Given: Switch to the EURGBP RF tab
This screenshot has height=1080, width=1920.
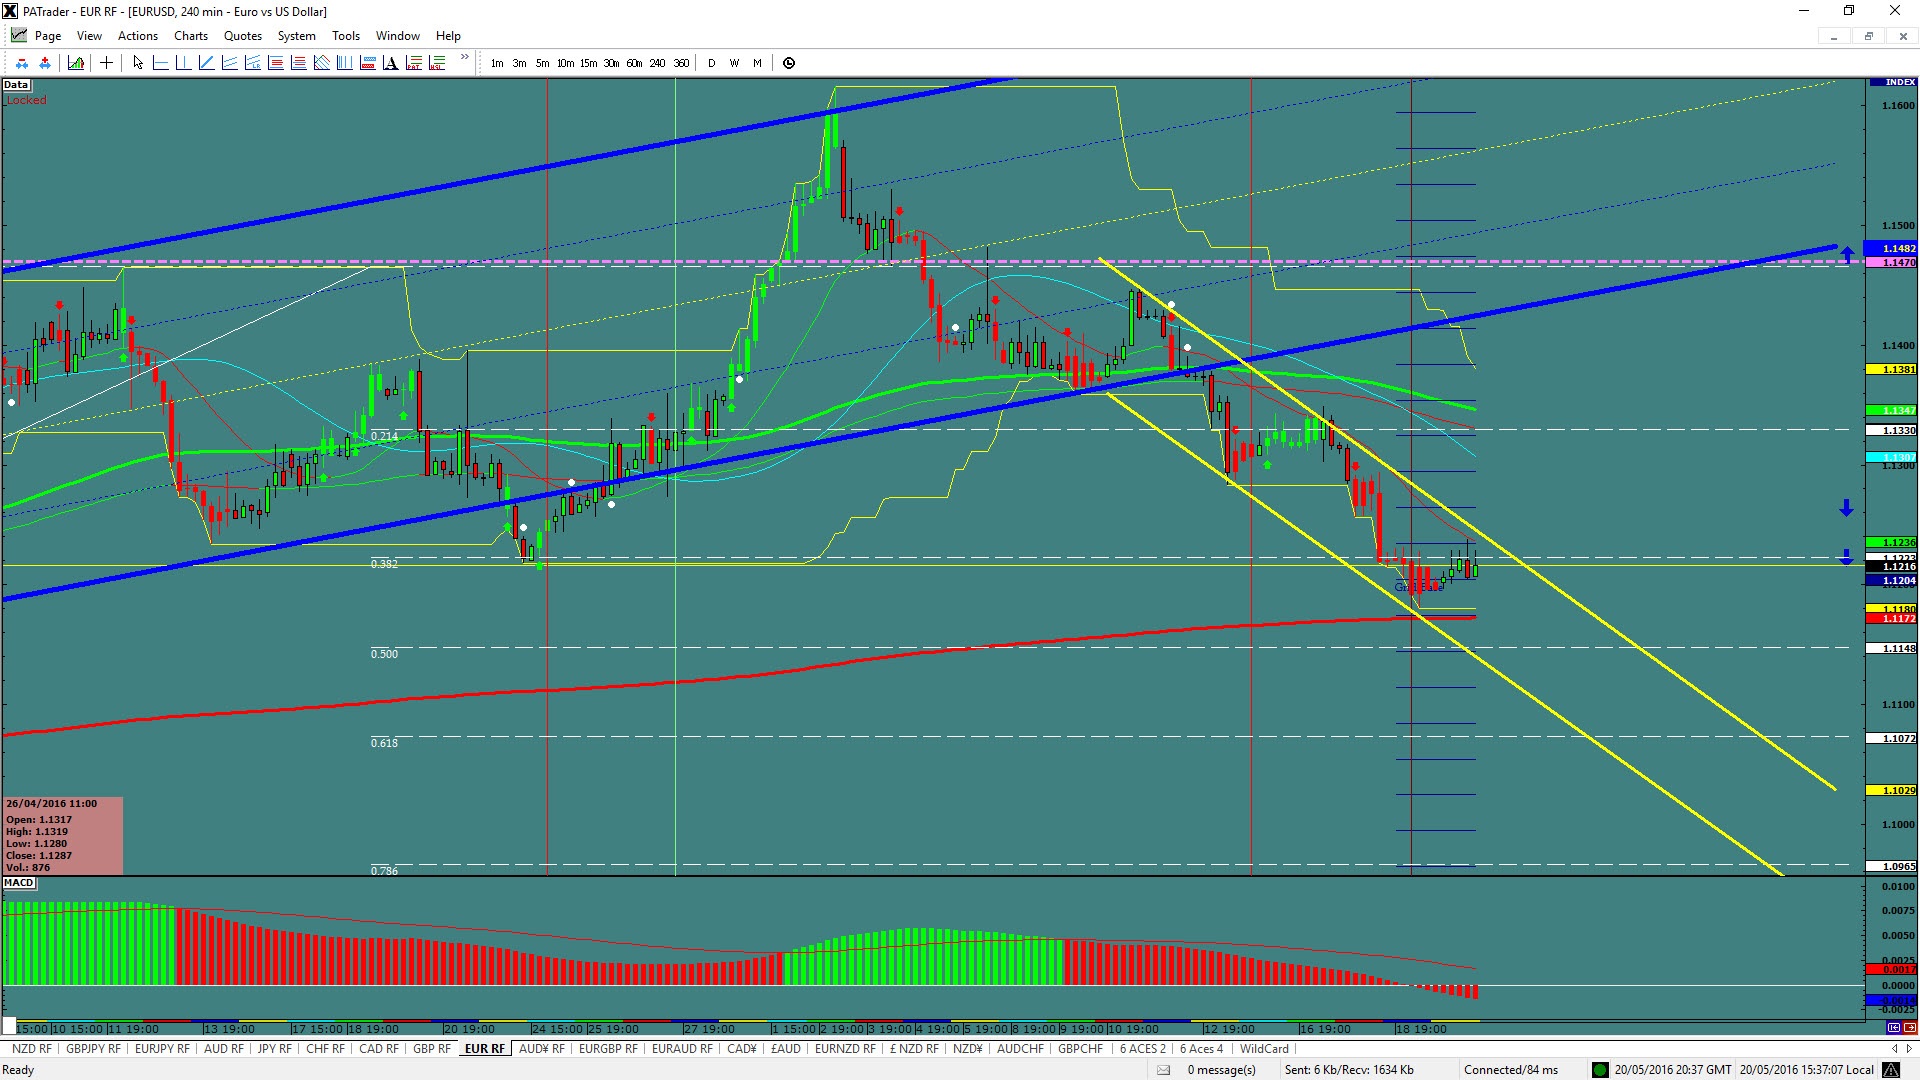Looking at the screenshot, I should pyautogui.click(x=608, y=1049).
